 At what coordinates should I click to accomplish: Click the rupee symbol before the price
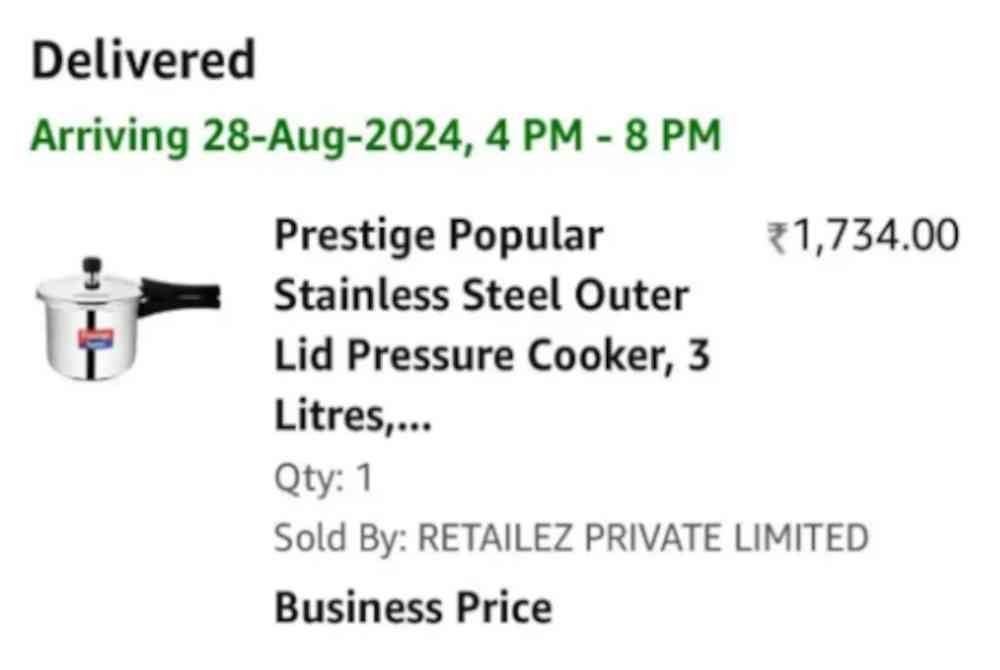point(775,239)
